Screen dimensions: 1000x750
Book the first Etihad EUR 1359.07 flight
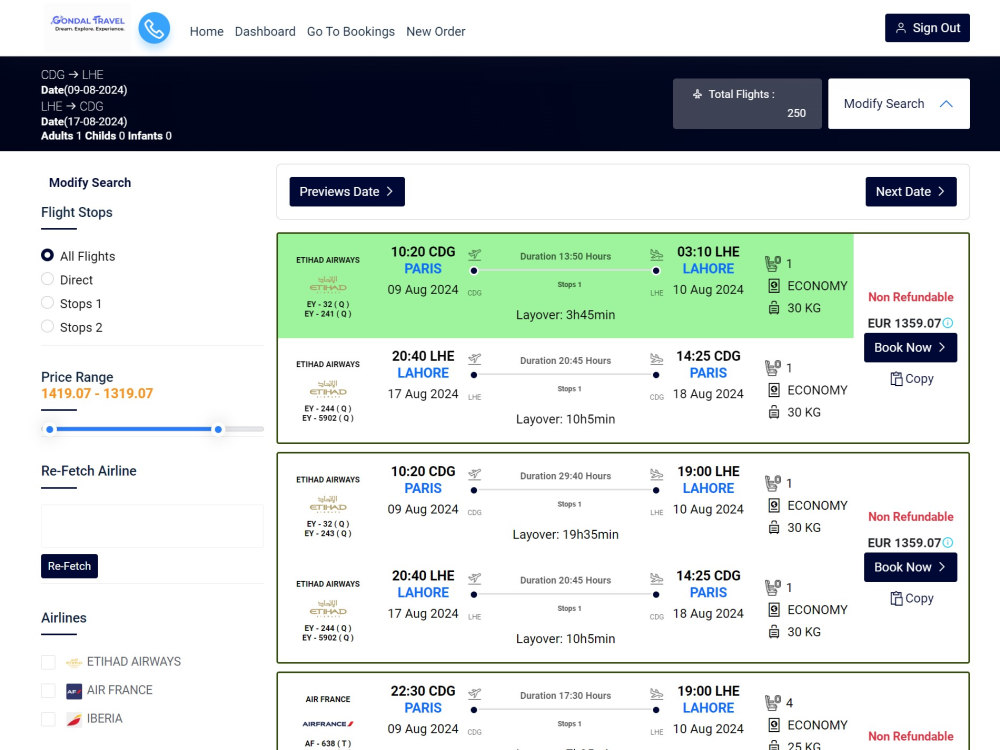(x=911, y=348)
